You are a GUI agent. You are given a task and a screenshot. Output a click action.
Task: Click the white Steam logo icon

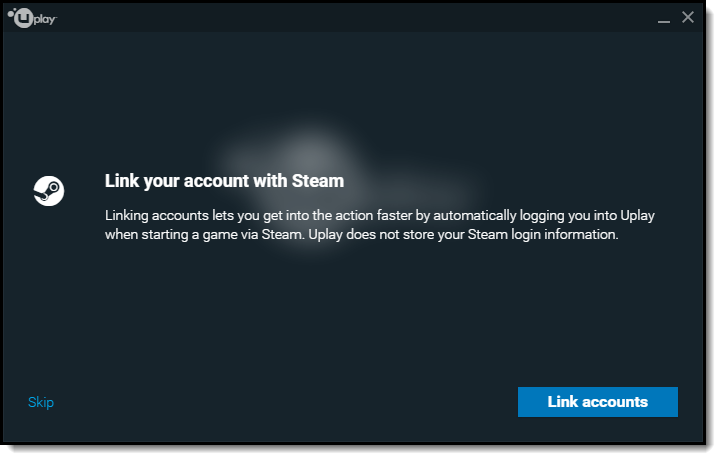[x=49, y=191]
